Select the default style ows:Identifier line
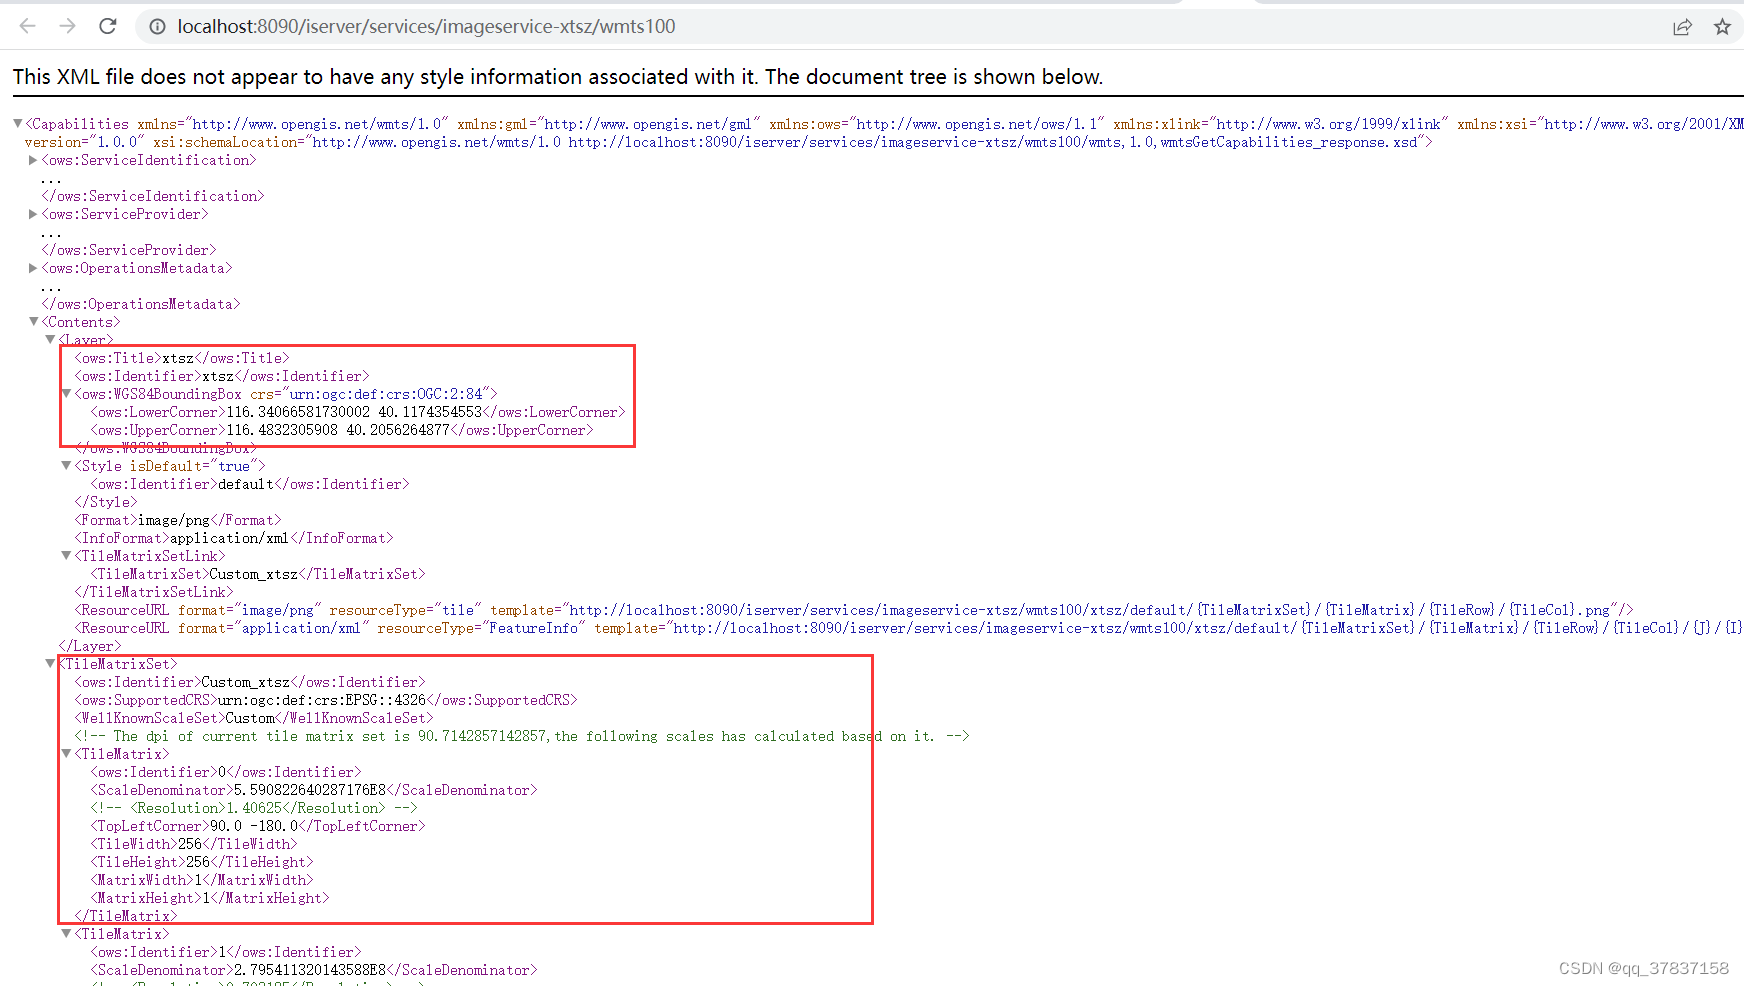Screen dimensions: 1744x986 tap(250, 484)
